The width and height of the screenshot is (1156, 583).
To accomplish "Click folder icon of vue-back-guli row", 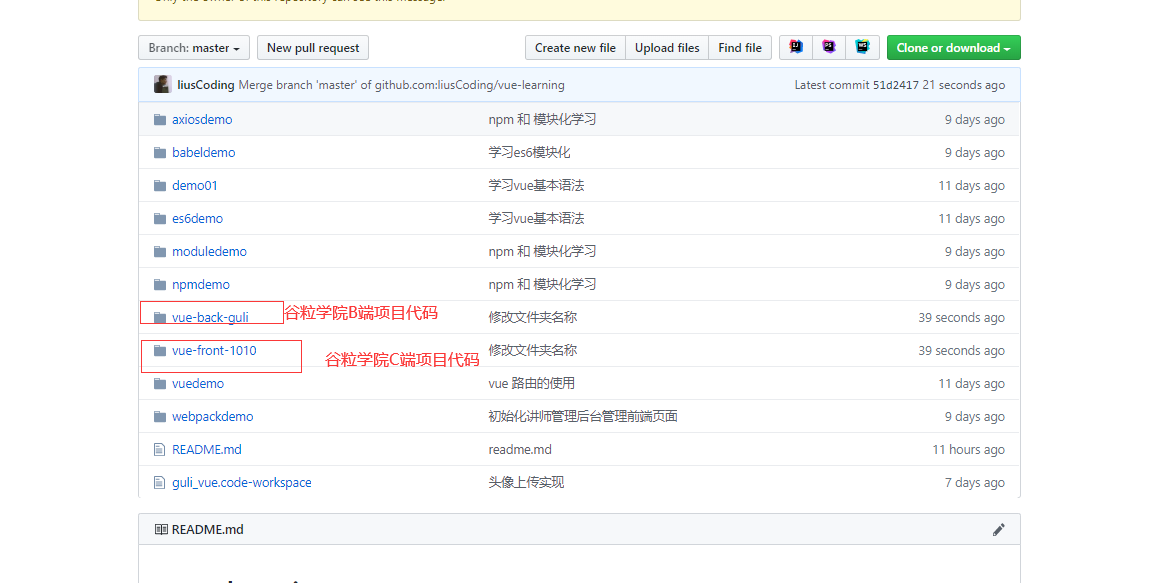I will coord(159,318).
